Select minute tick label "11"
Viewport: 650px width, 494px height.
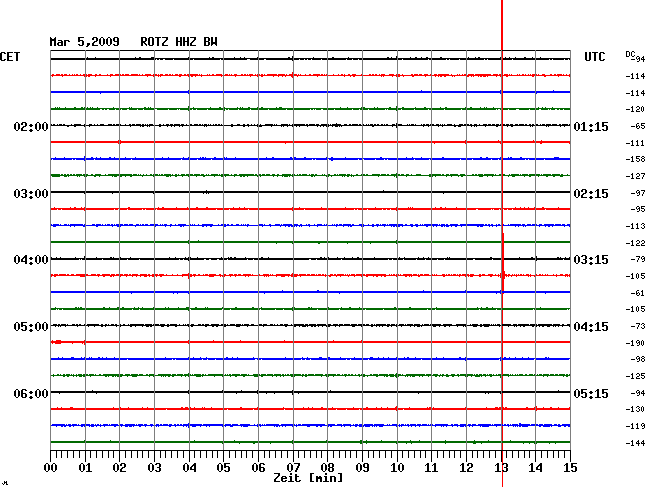[431, 468]
